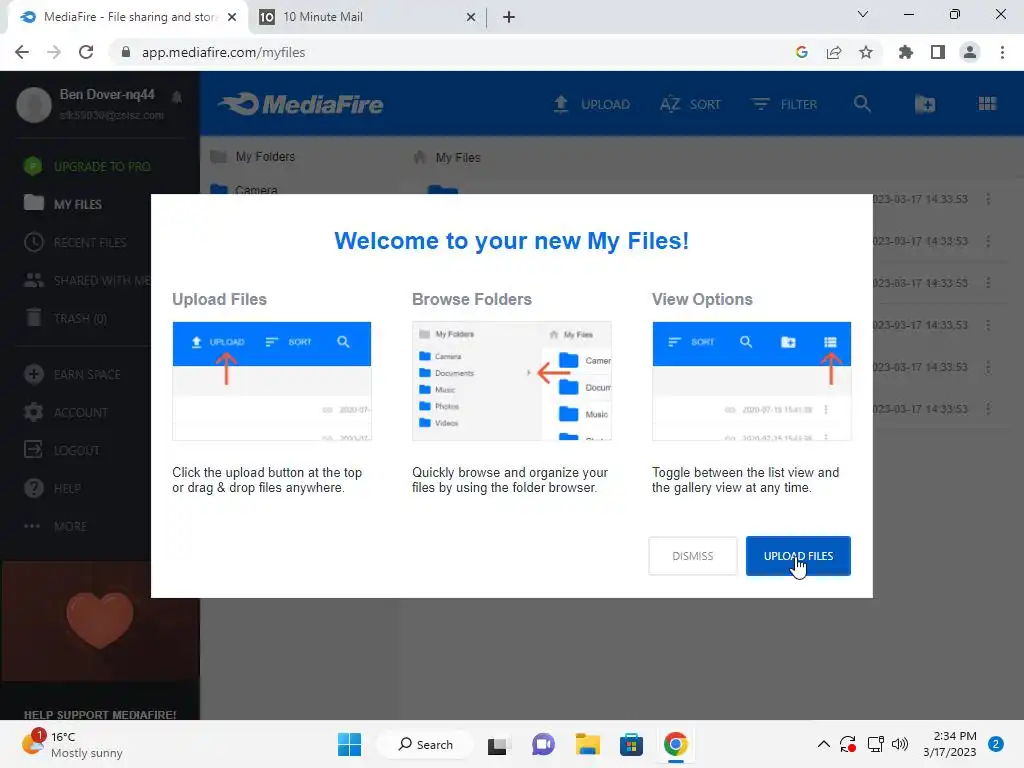
Task: Open Help in the sidebar
Action: (x=53, y=488)
